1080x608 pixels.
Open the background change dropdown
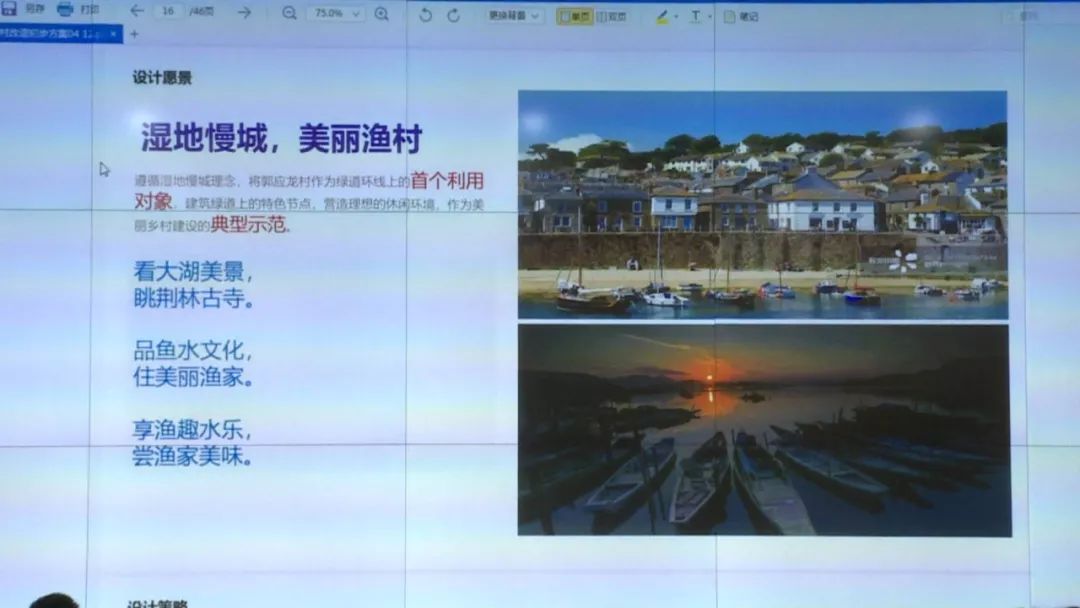pyautogui.click(x=514, y=15)
